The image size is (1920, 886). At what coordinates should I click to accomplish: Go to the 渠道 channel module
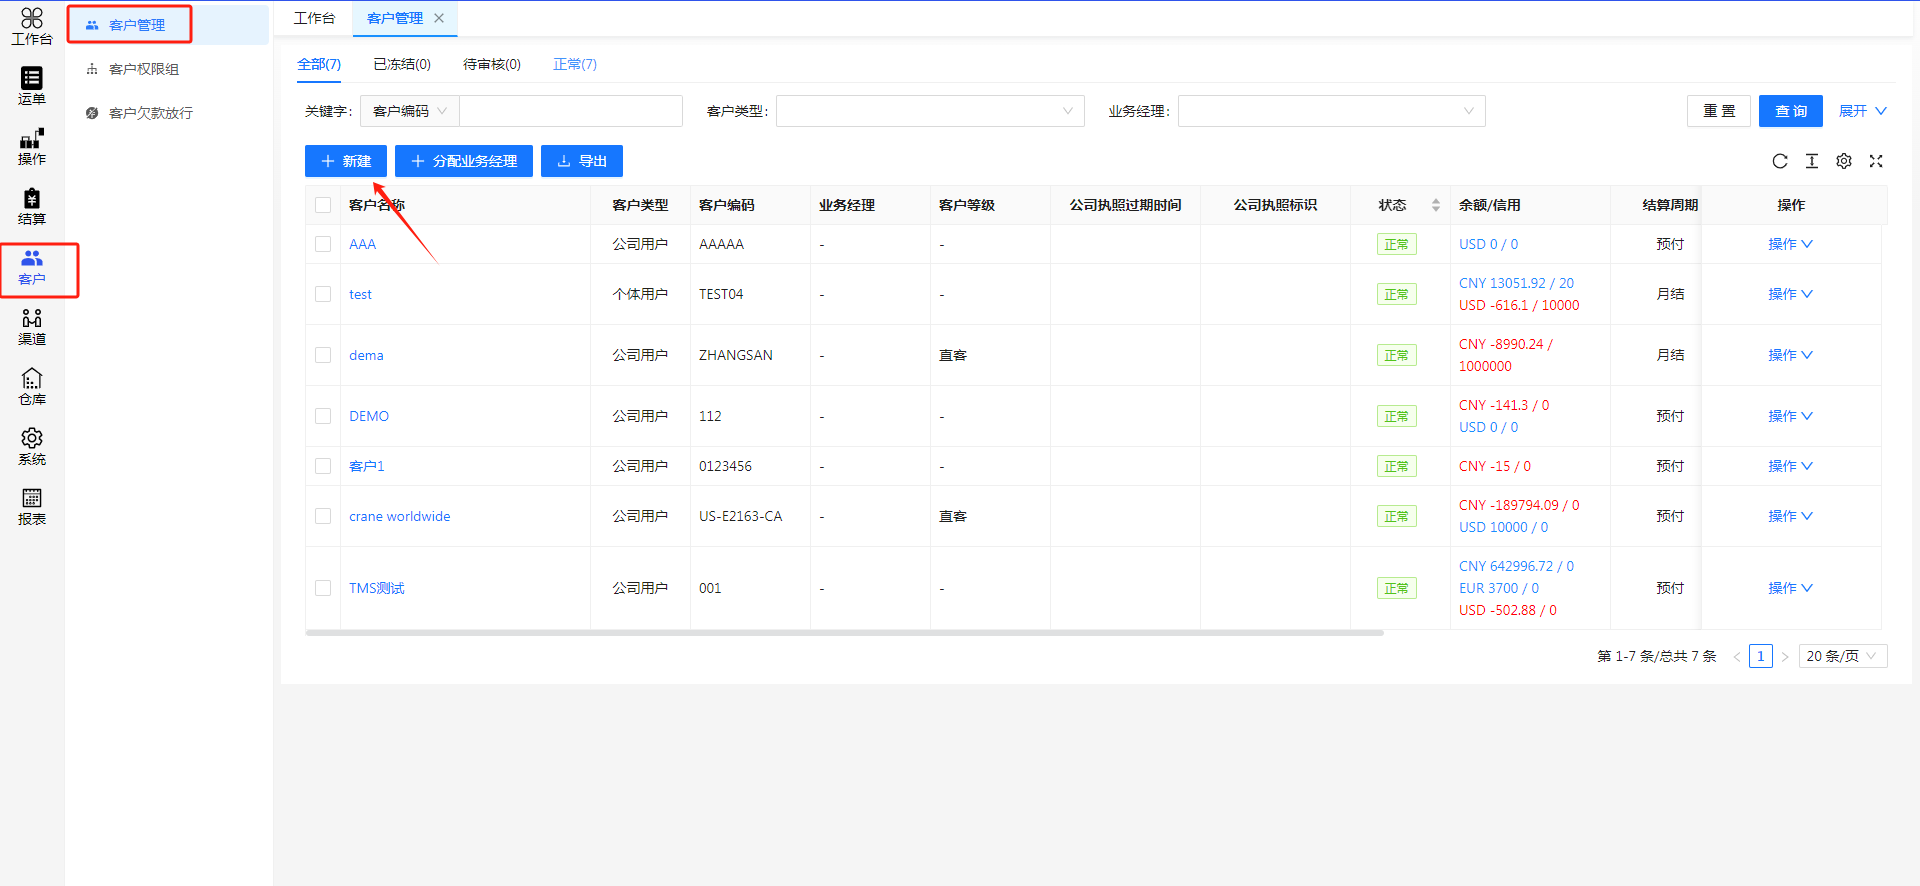[32, 326]
